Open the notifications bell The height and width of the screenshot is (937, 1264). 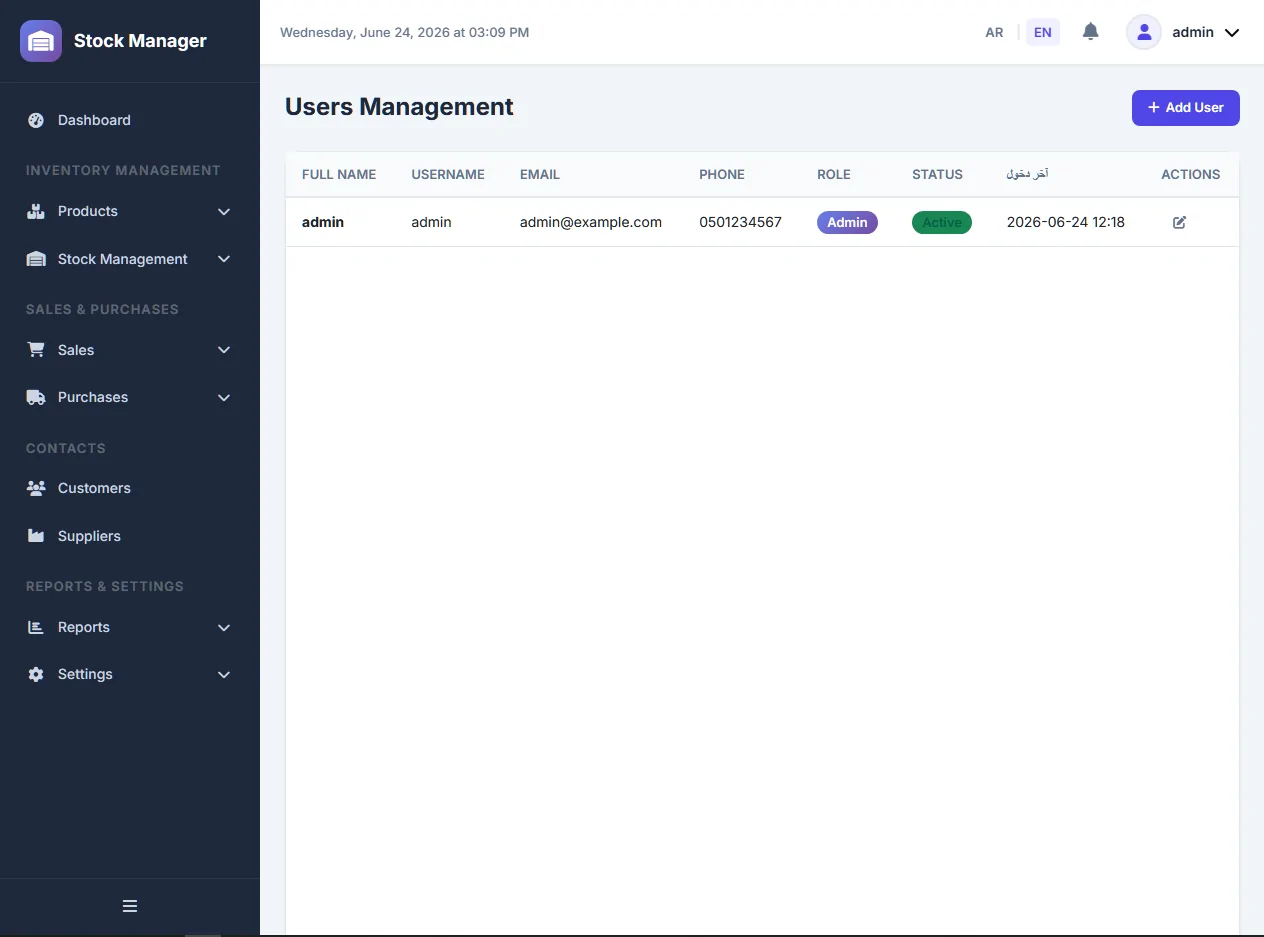point(1091,32)
